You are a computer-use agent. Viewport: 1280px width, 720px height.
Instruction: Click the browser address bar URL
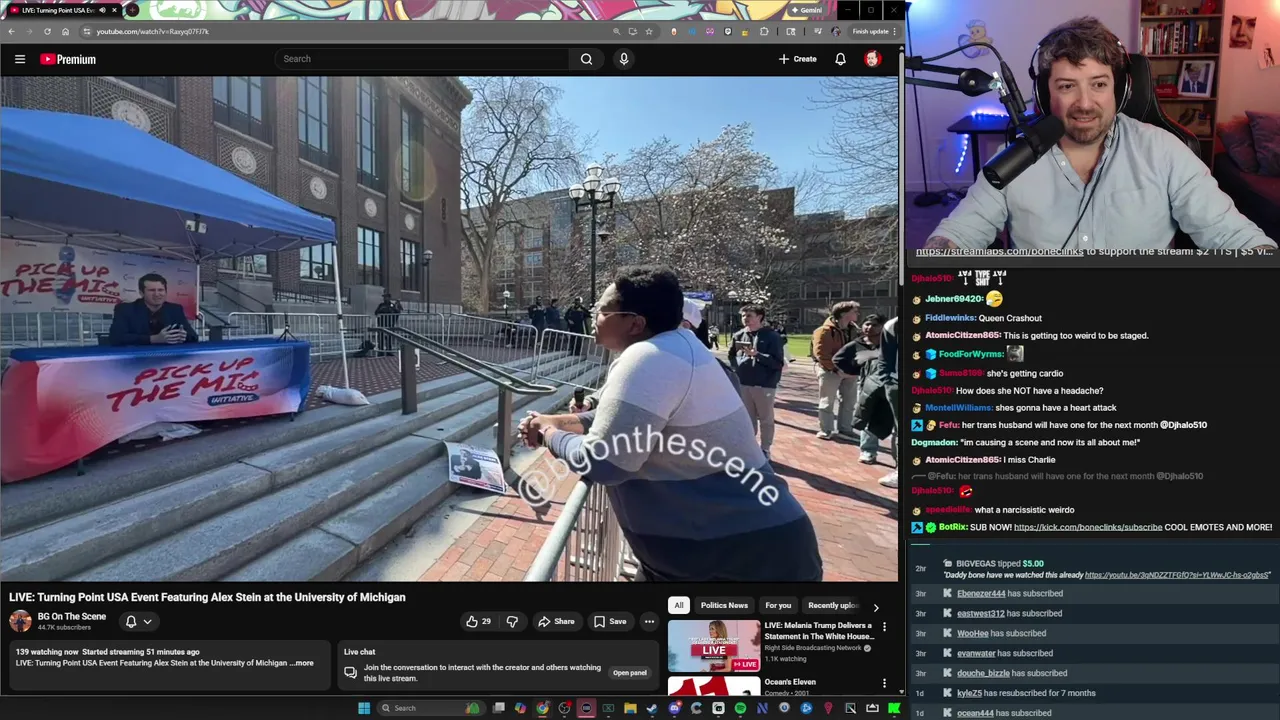coord(153,31)
